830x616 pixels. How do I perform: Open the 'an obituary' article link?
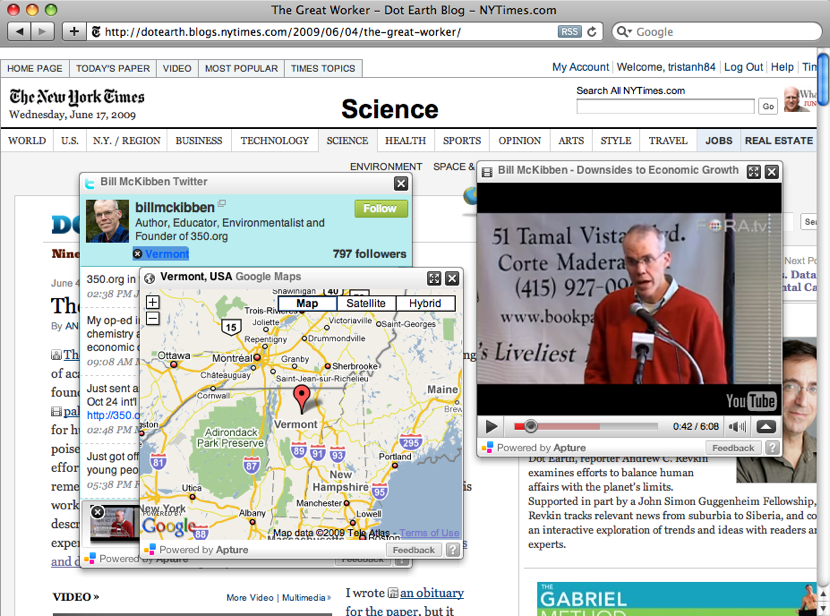point(432,593)
